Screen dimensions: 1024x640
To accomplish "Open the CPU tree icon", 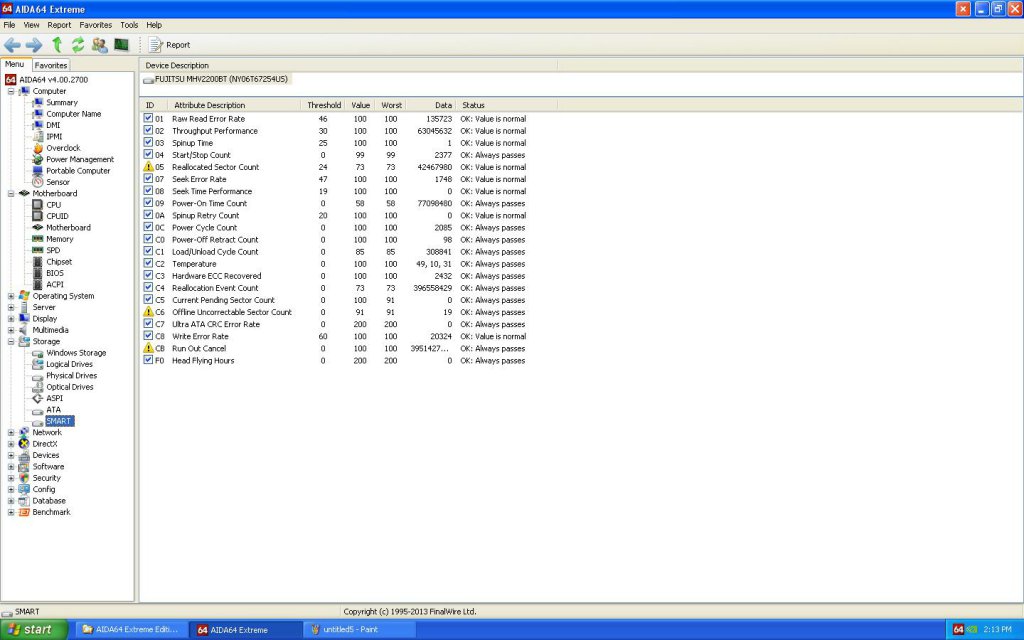I will pos(38,205).
